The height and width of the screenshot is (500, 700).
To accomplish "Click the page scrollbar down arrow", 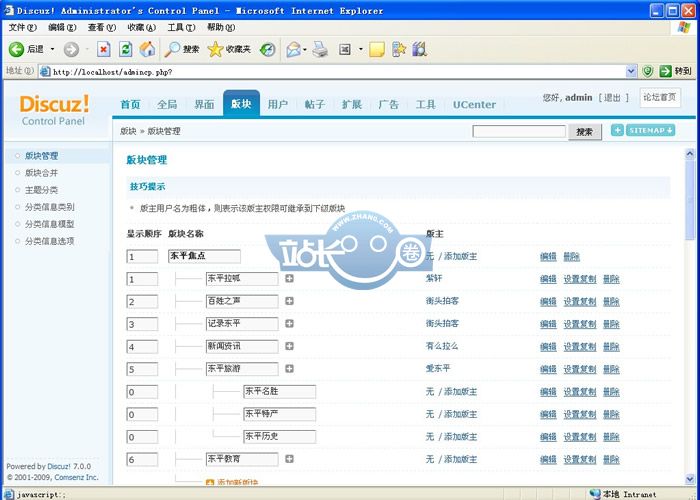I will pos(690,479).
